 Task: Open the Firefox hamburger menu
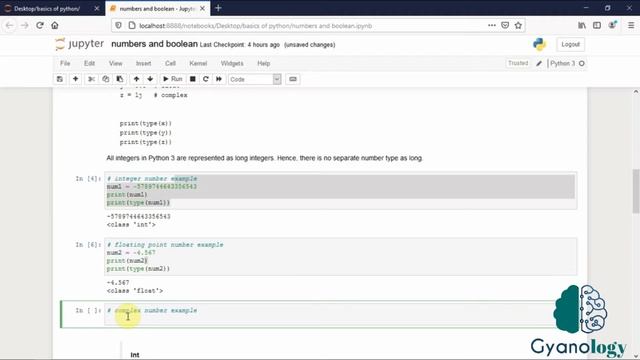pos(631,25)
